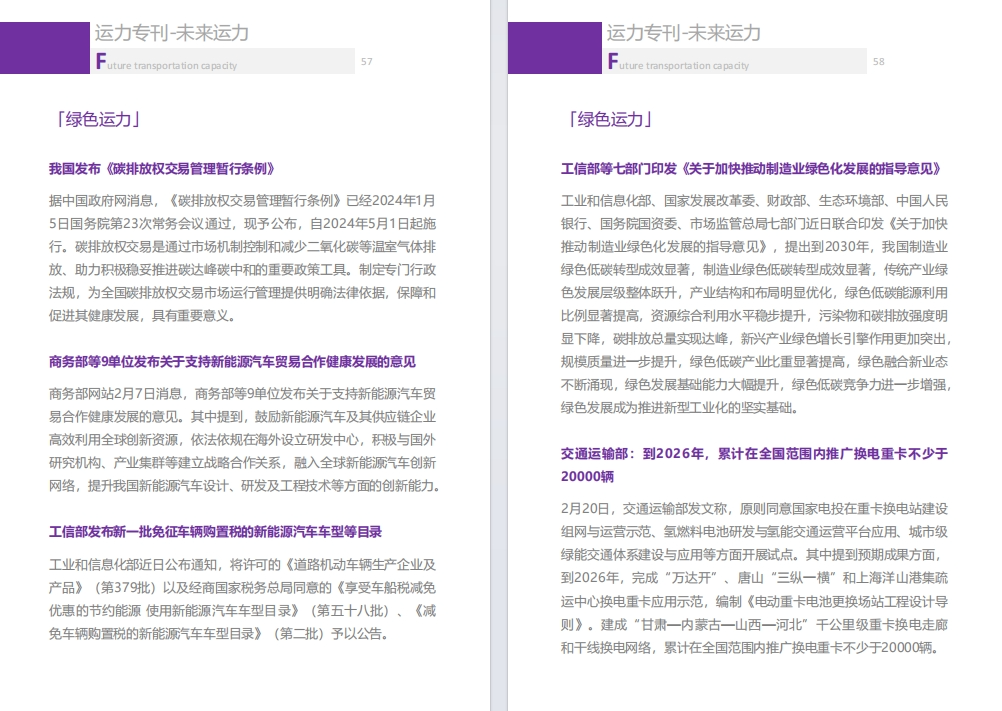The image size is (1002, 711).
Task: Click the line starting 则》。建成“甘肃—内蒙古—山西—河北”
Action: [x=754, y=624]
